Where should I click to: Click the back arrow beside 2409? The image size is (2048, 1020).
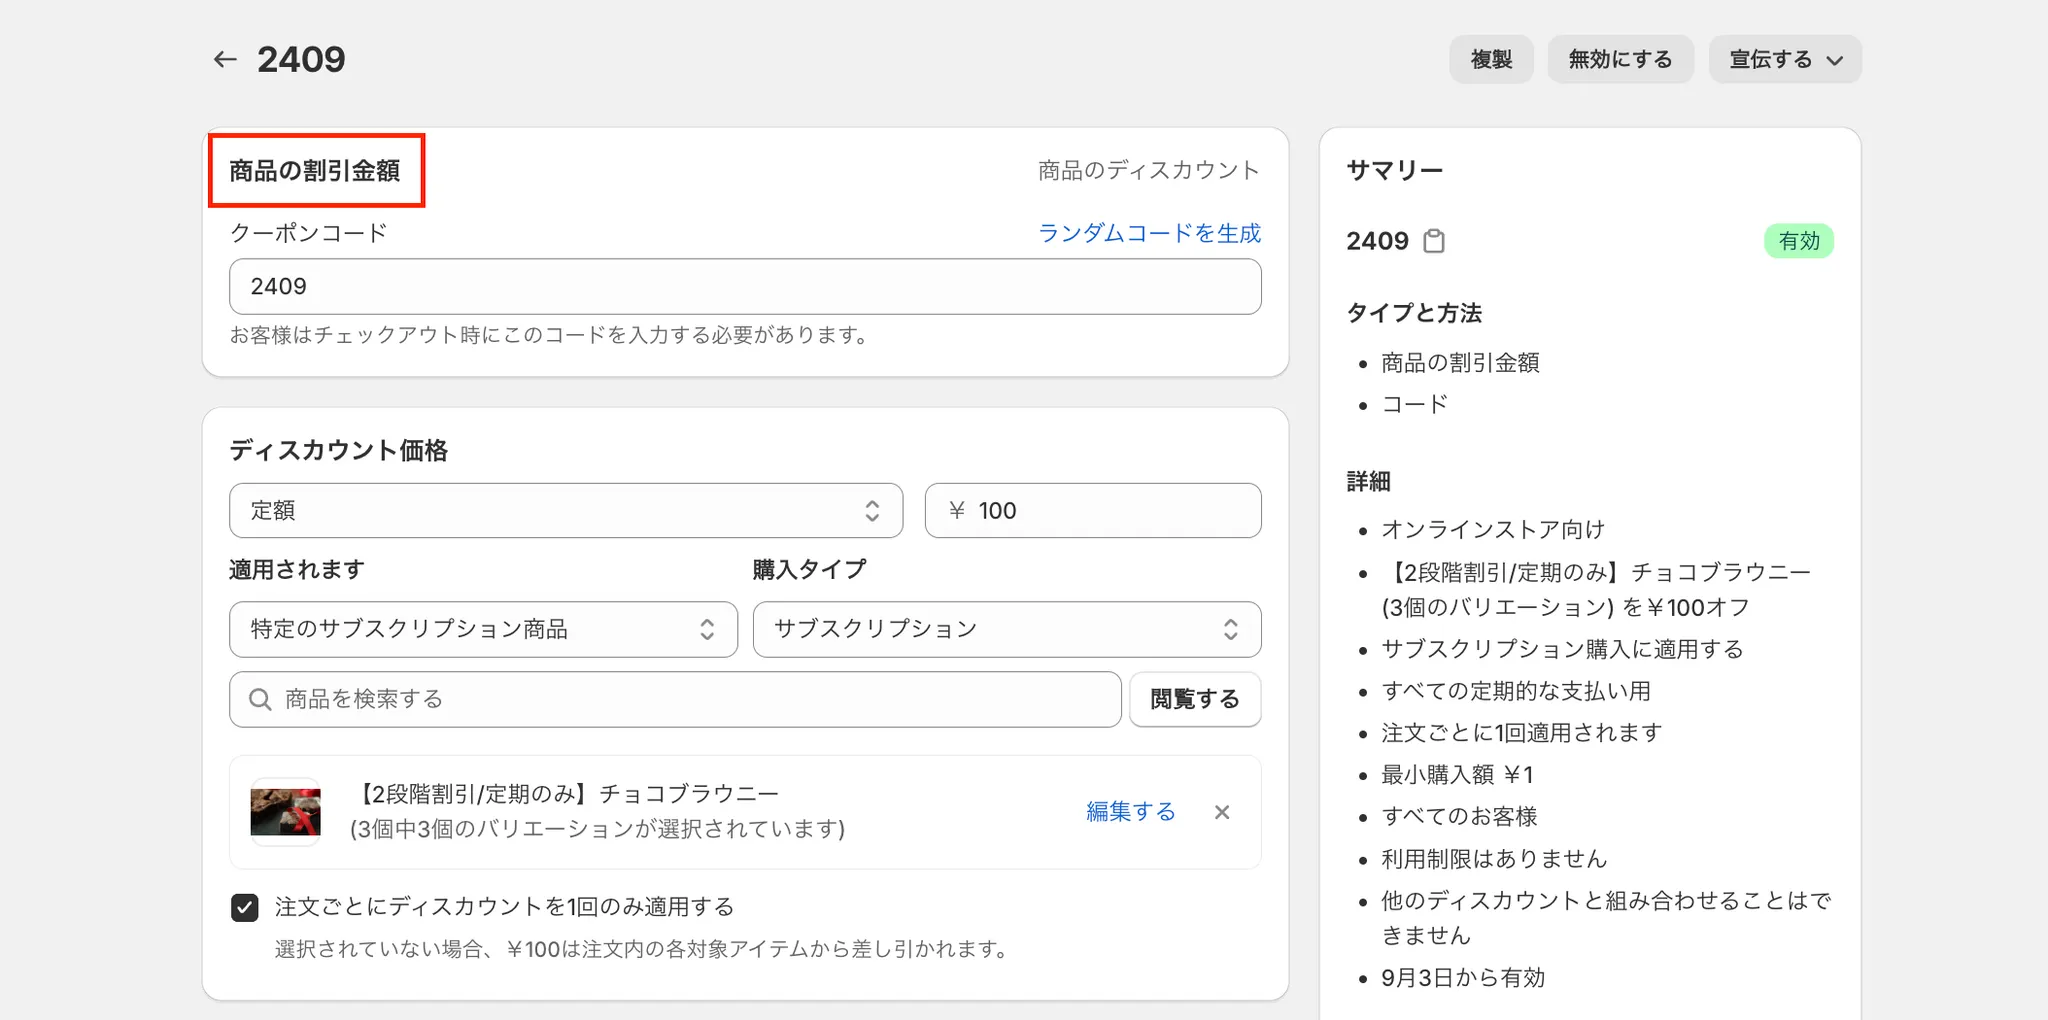(225, 60)
